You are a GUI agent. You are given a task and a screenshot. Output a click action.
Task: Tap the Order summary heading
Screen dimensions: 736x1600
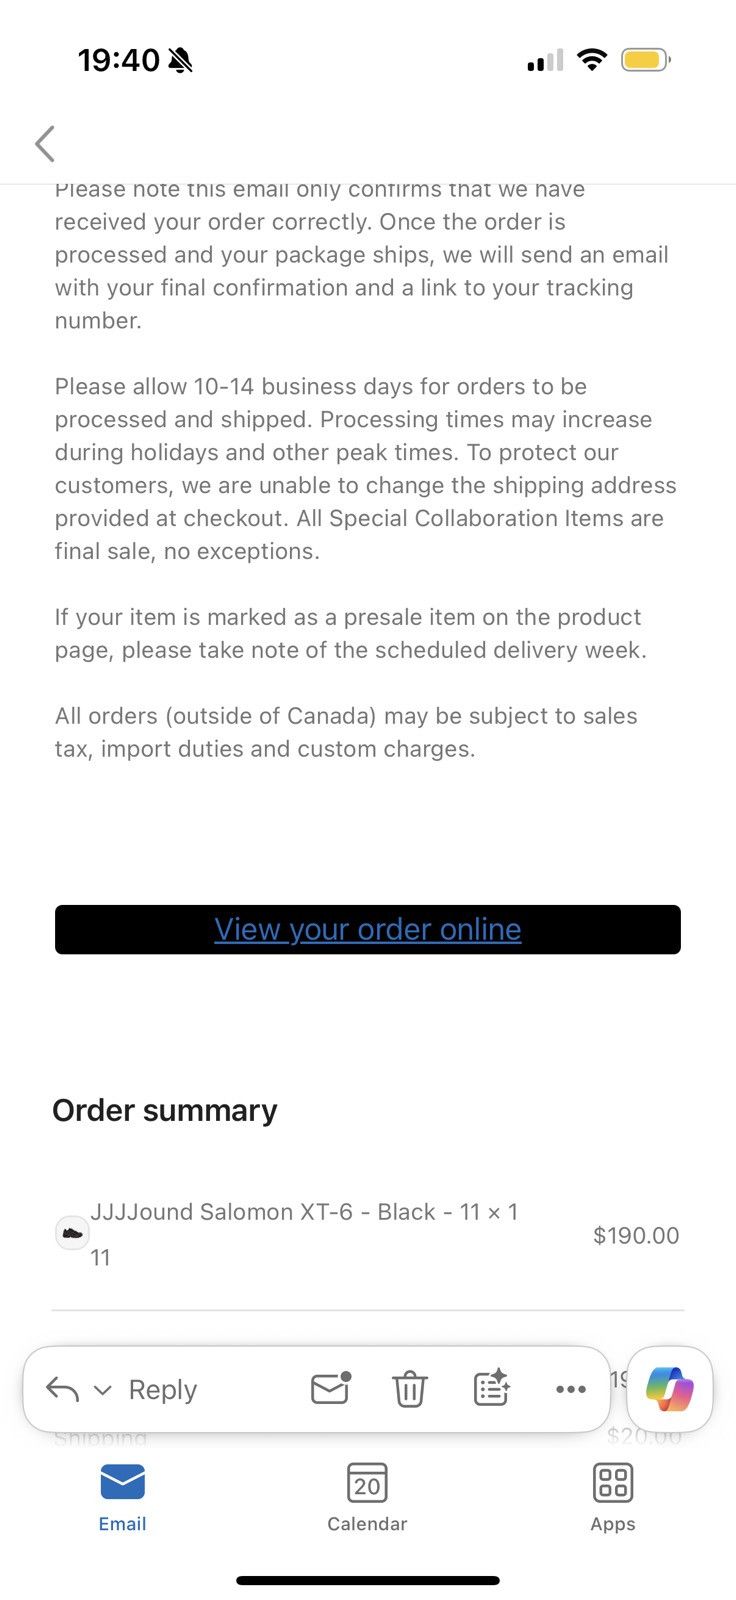click(x=165, y=1110)
